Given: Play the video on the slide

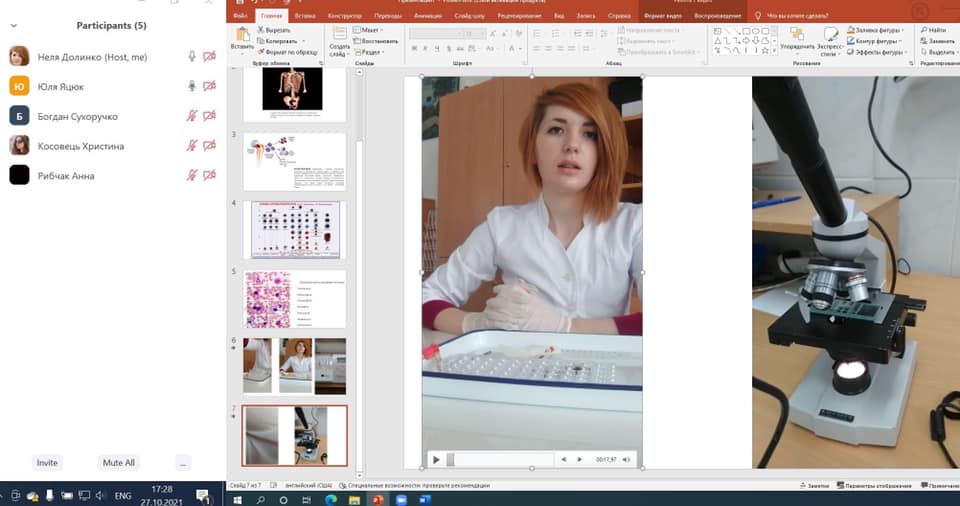Looking at the screenshot, I should 436,460.
